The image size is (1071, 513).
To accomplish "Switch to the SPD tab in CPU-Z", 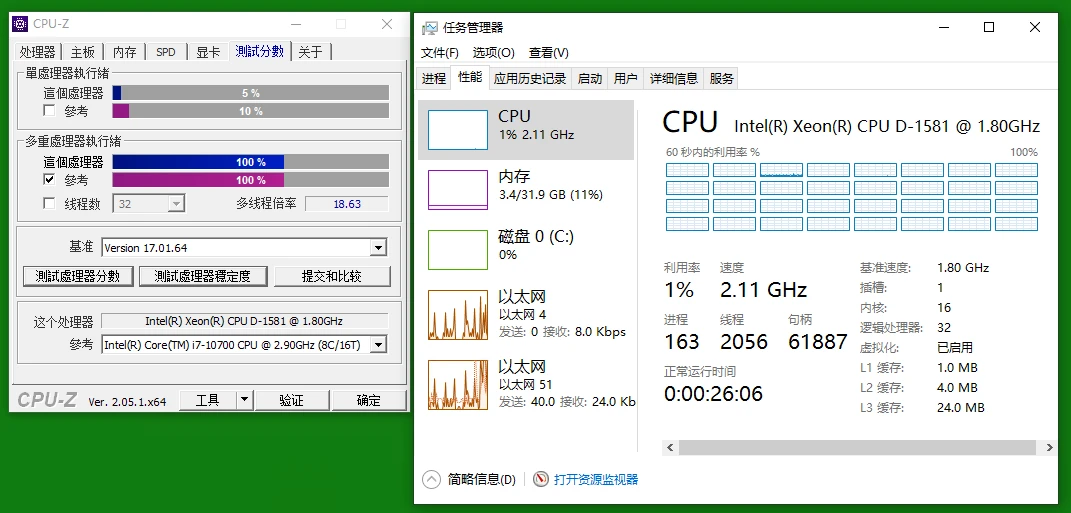I will (x=166, y=52).
